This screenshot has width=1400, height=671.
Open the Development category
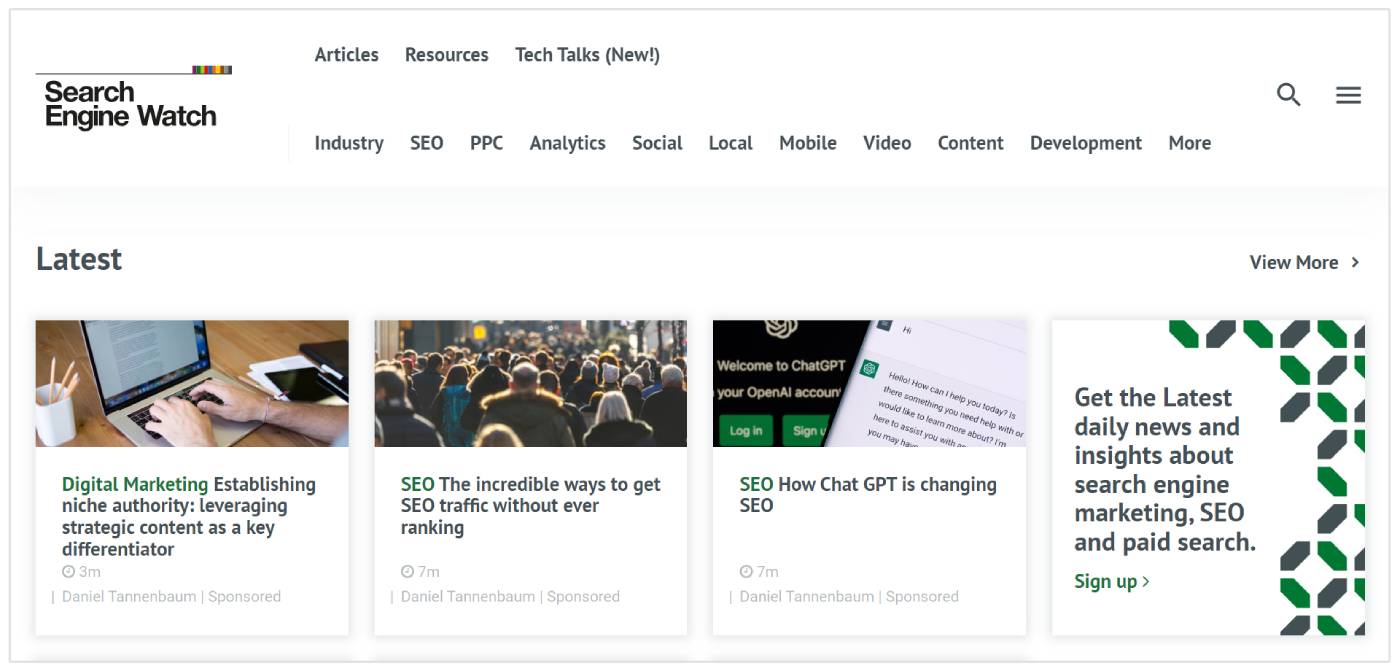(1085, 143)
